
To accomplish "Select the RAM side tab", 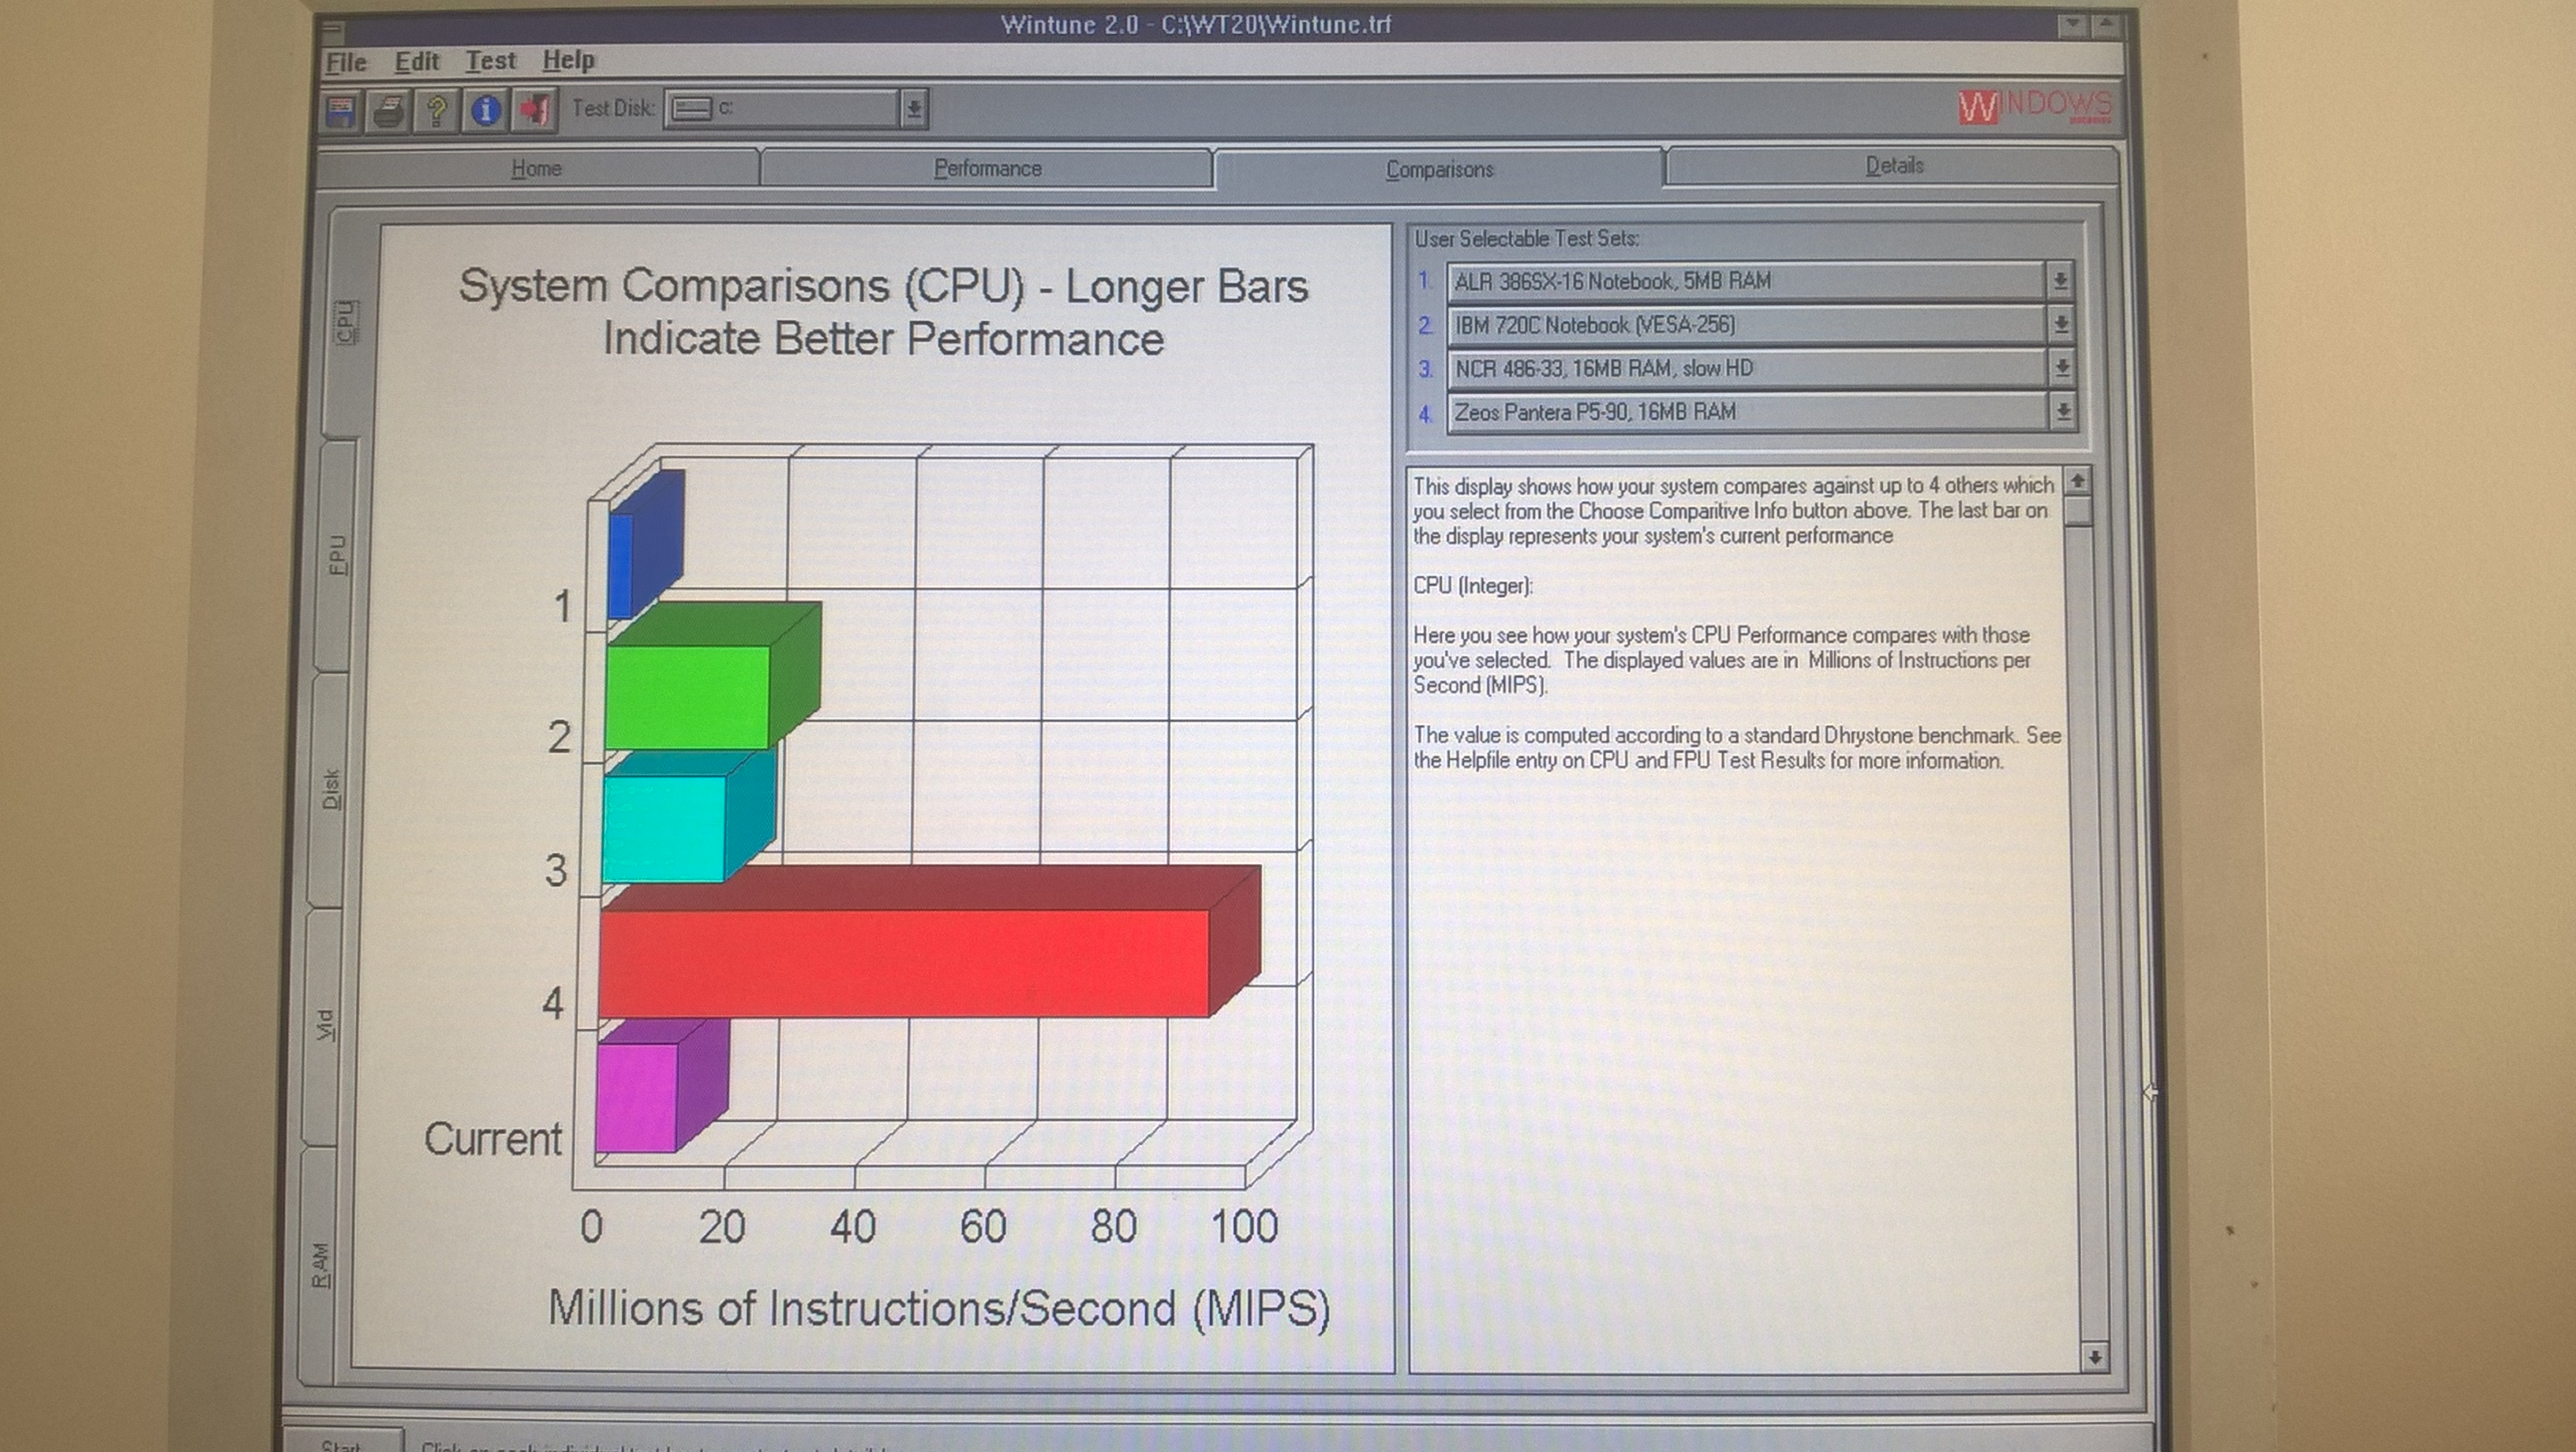I will [319, 1265].
